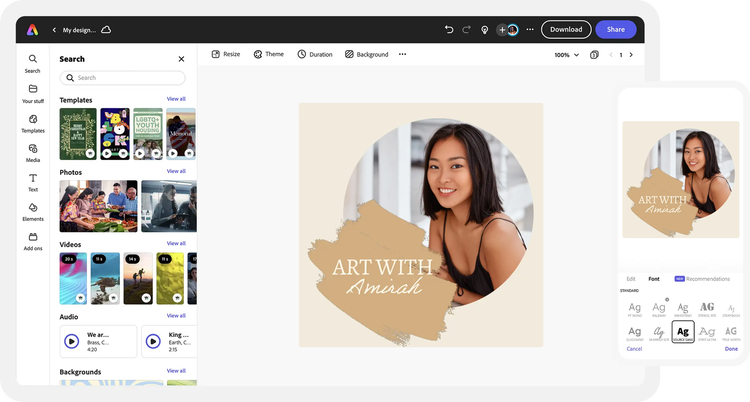Screen dimensions: 750x402
Task: Switch to Font tab in phone panel
Action: pyautogui.click(x=654, y=279)
